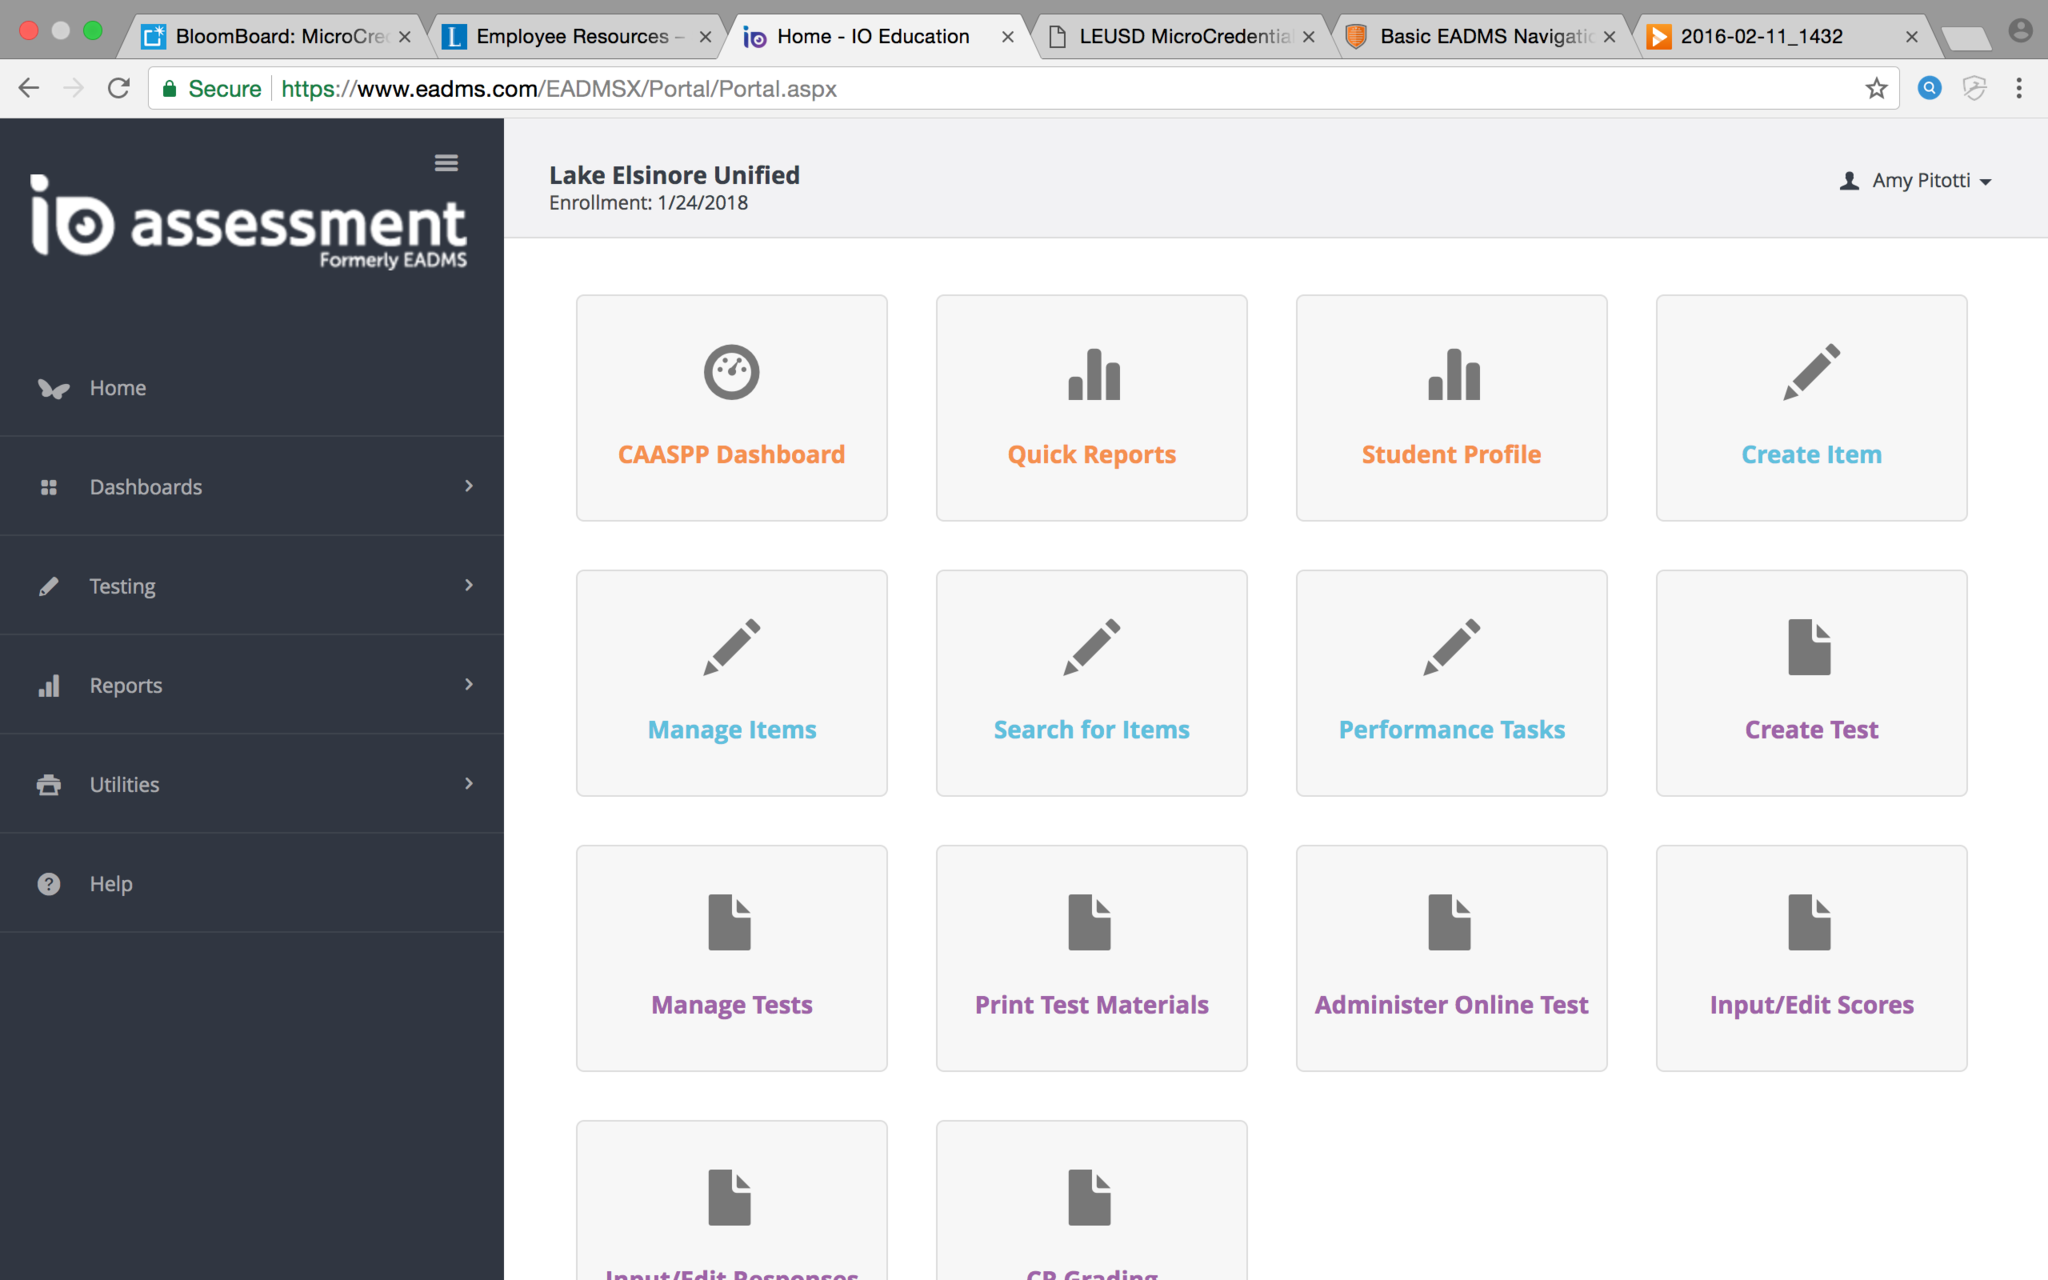Click the CAASPP Dashboard gauge icon
This screenshot has height=1280, width=2048.
click(x=731, y=372)
